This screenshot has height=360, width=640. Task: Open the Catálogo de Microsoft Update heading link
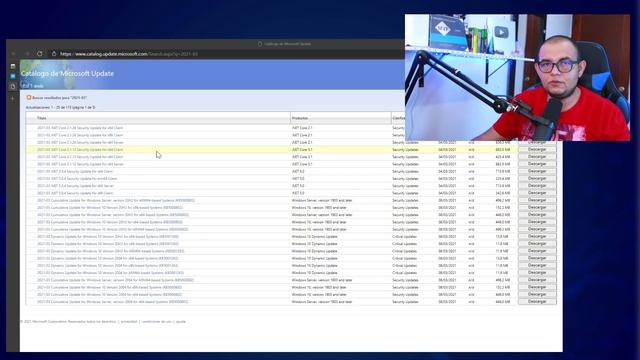[x=67, y=73]
